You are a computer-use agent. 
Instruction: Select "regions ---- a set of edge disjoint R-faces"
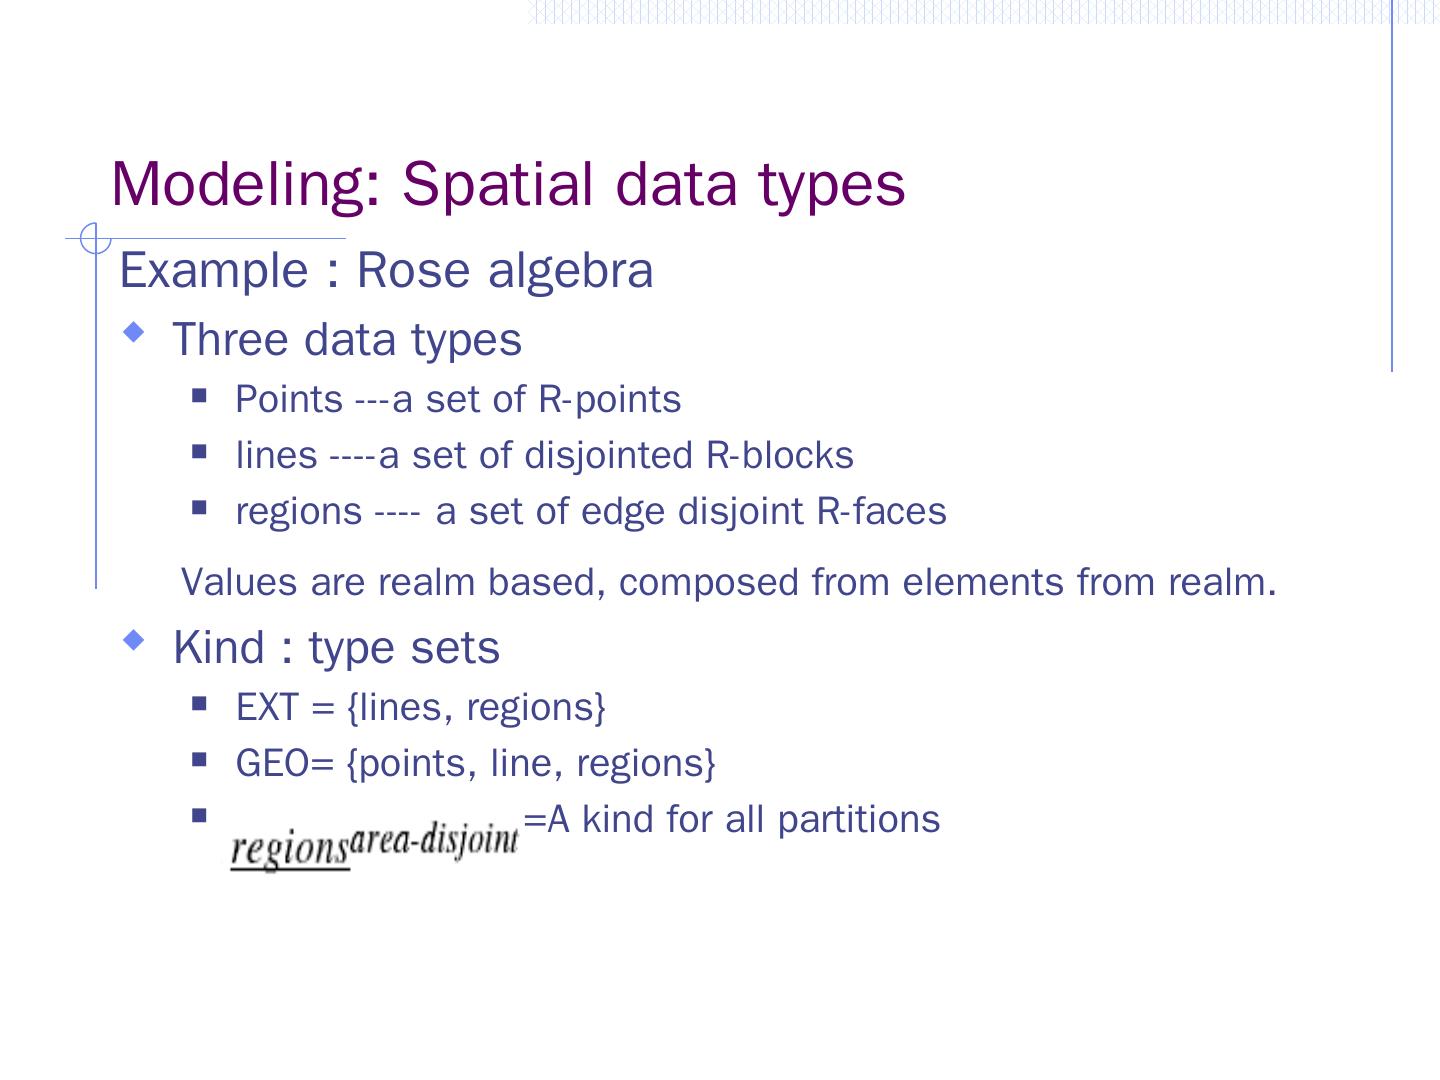pos(591,511)
